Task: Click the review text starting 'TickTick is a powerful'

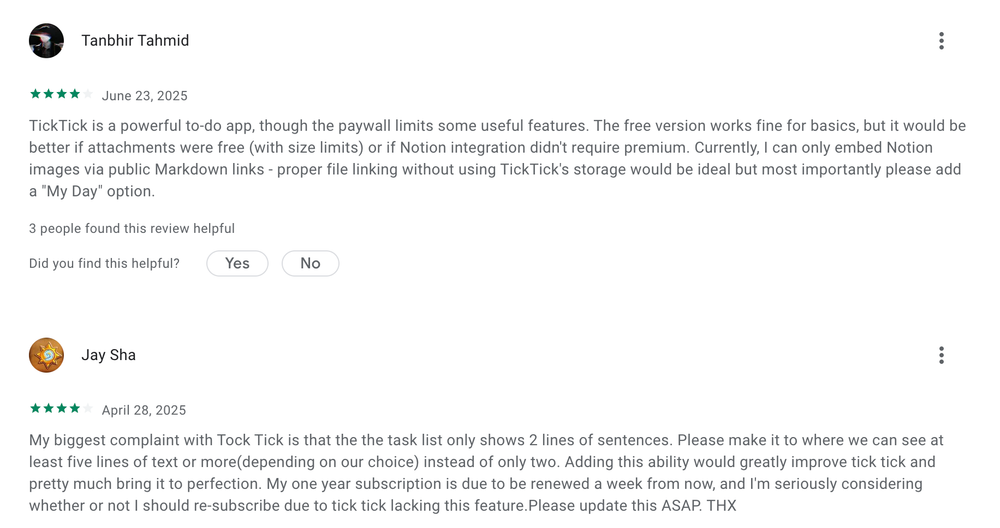Action: click(x=497, y=158)
